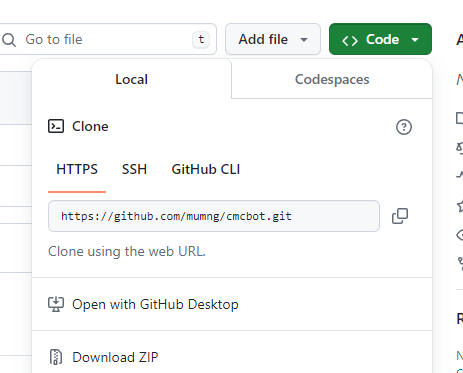This screenshot has height=373, width=463.
Task: Open the clone help question mark icon
Action: (x=404, y=127)
